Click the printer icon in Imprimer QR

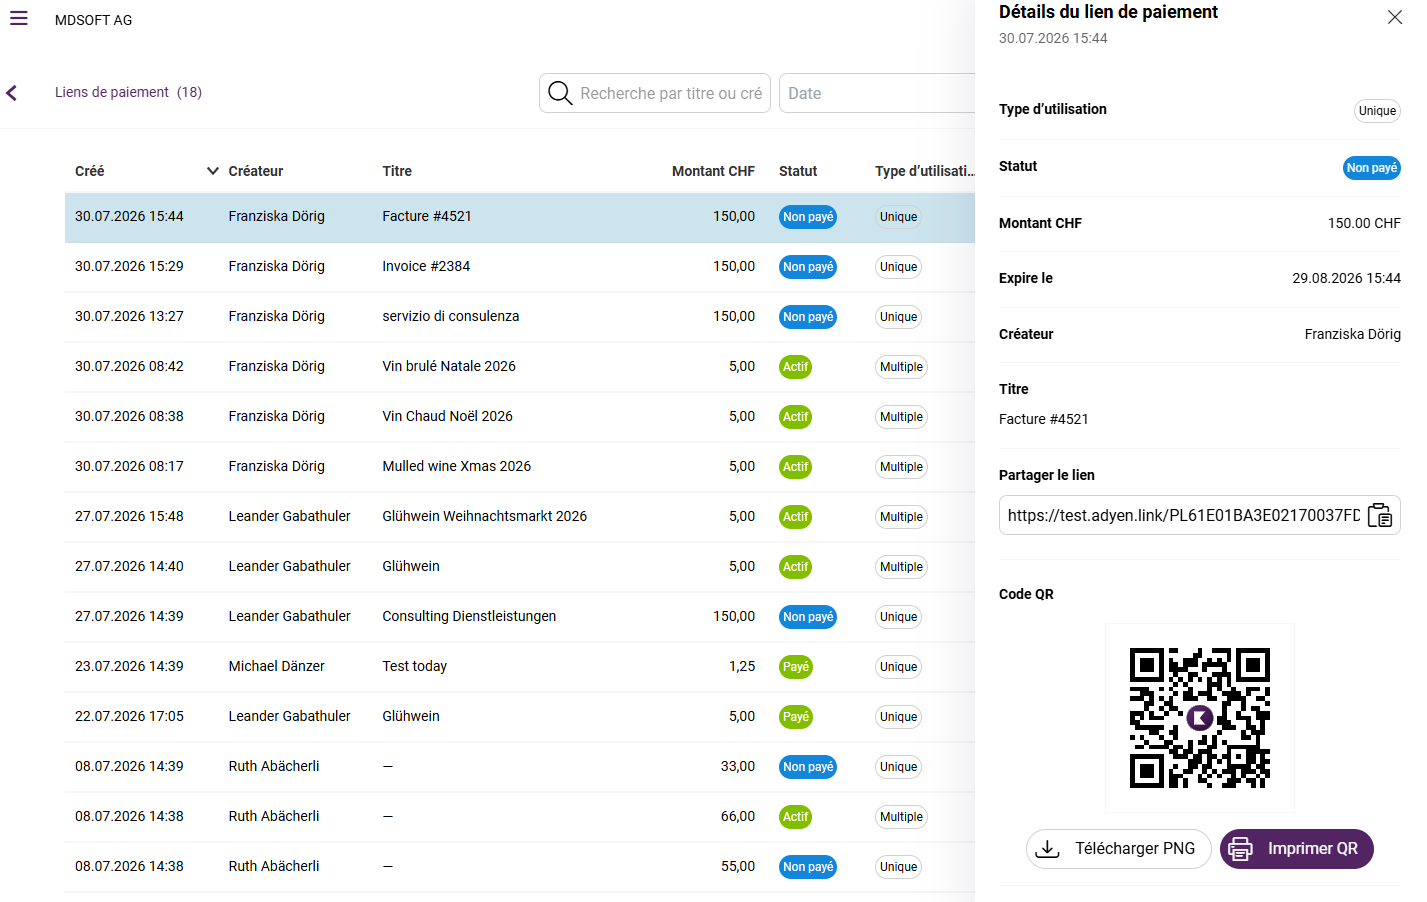tap(1240, 848)
